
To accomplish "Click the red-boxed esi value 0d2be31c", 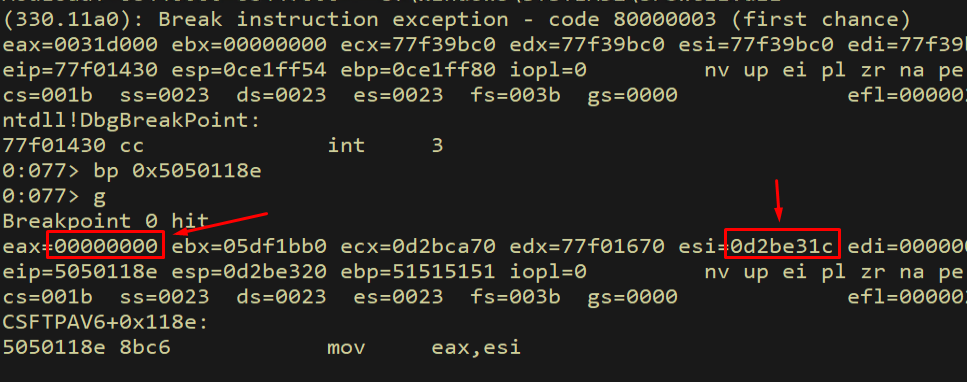I will tap(782, 247).
